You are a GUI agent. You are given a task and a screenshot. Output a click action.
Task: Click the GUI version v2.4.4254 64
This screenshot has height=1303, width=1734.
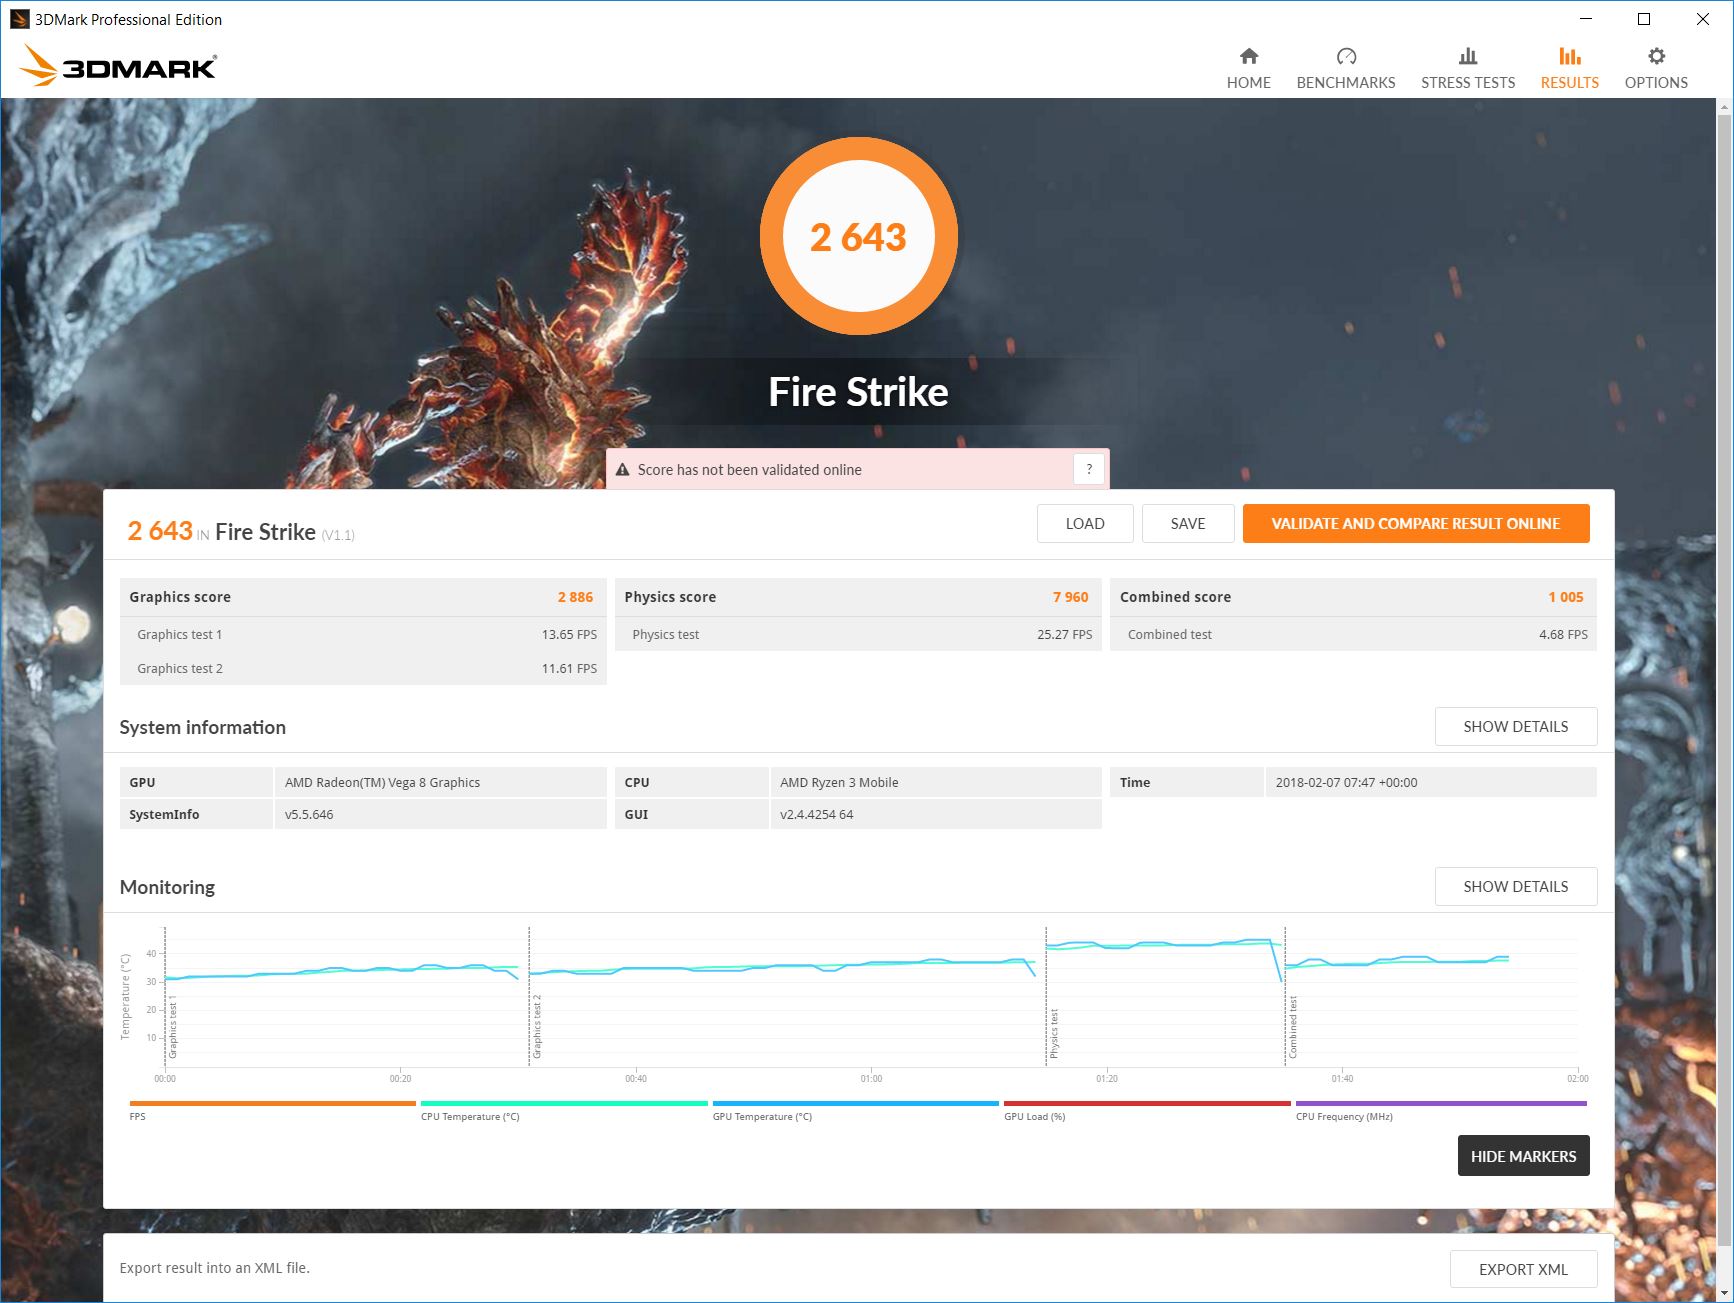tap(817, 814)
